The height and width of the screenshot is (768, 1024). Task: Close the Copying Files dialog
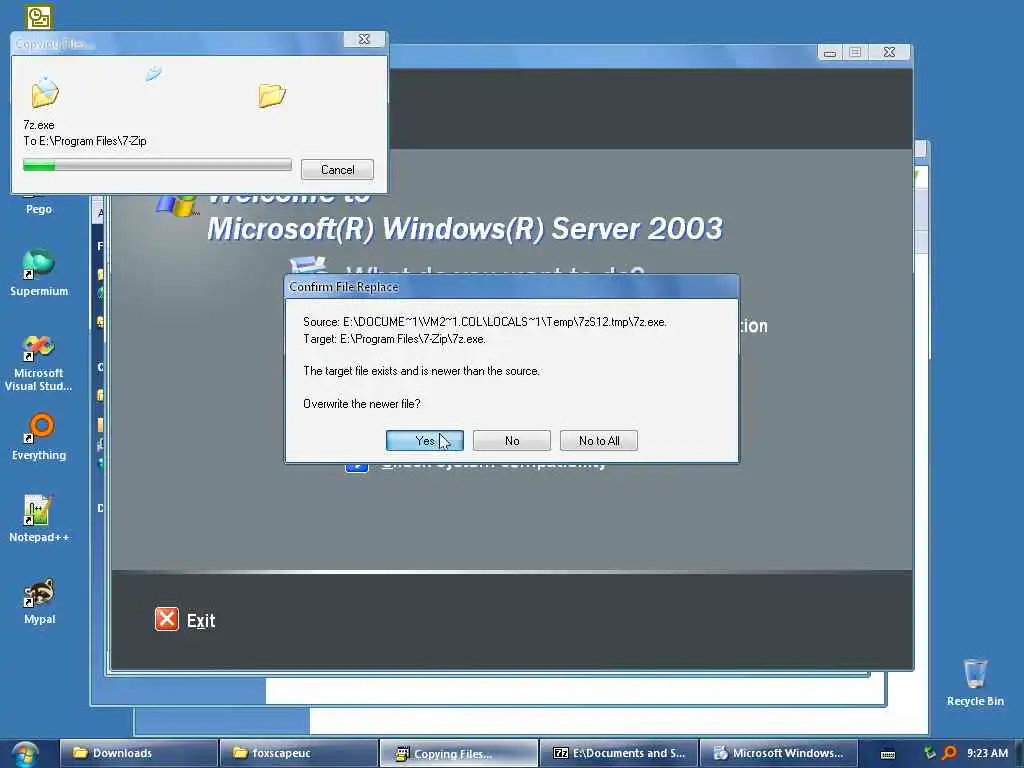click(x=364, y=40)
